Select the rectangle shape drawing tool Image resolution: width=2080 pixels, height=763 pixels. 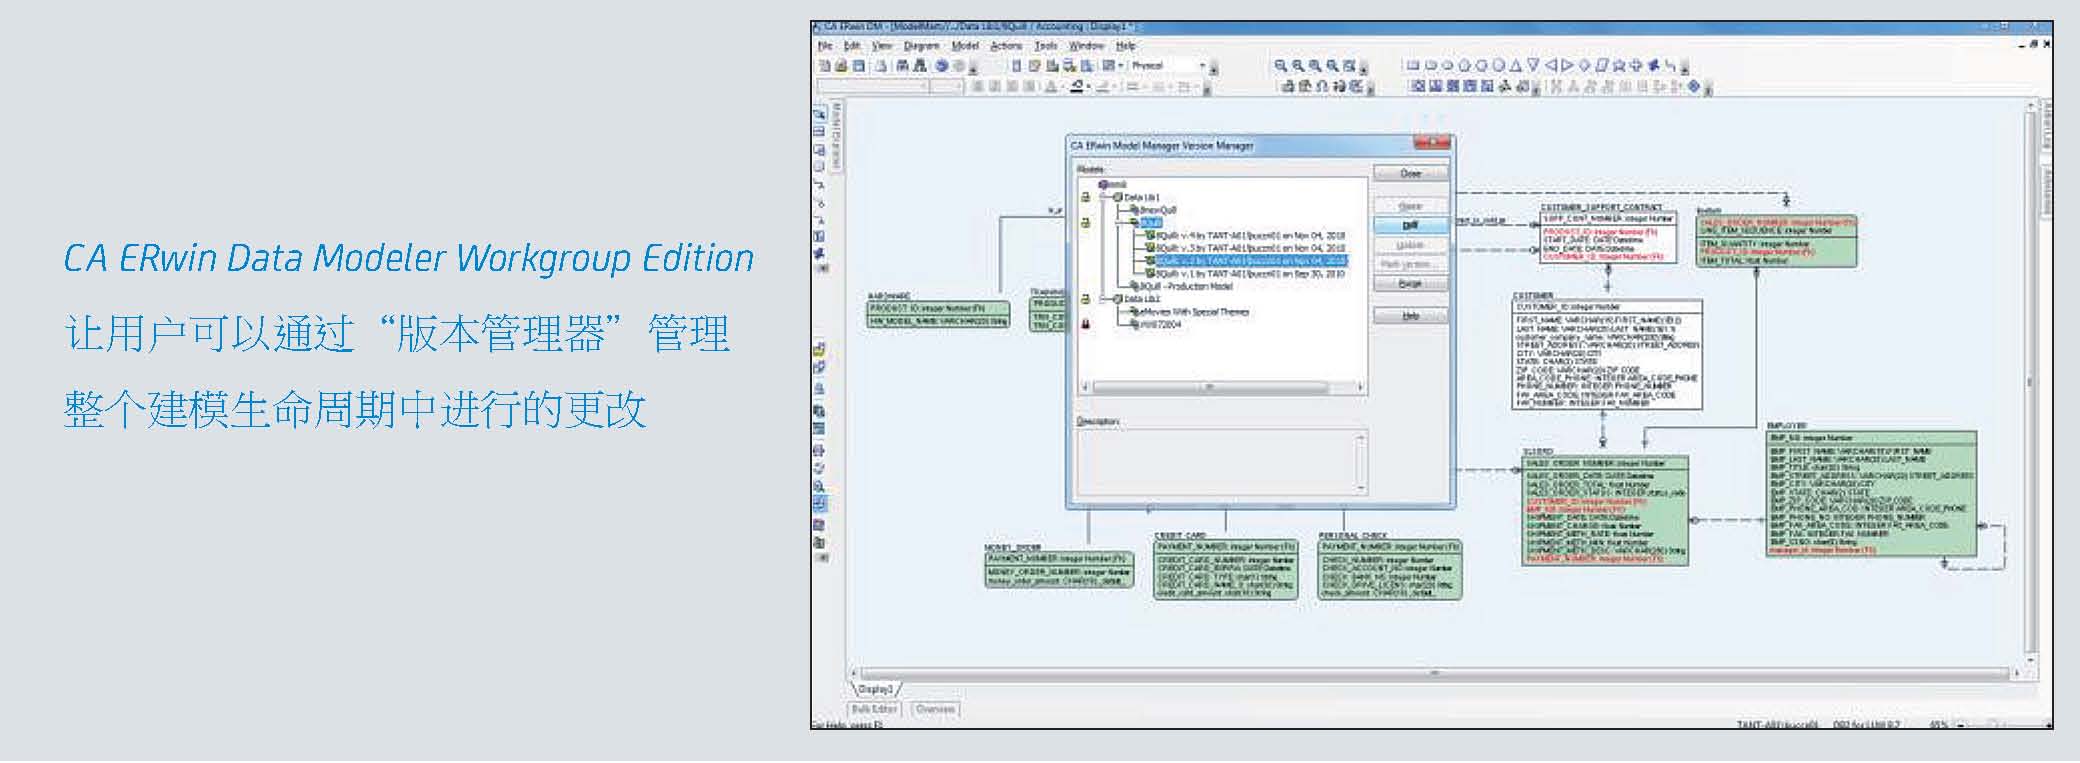point(1413,65)
